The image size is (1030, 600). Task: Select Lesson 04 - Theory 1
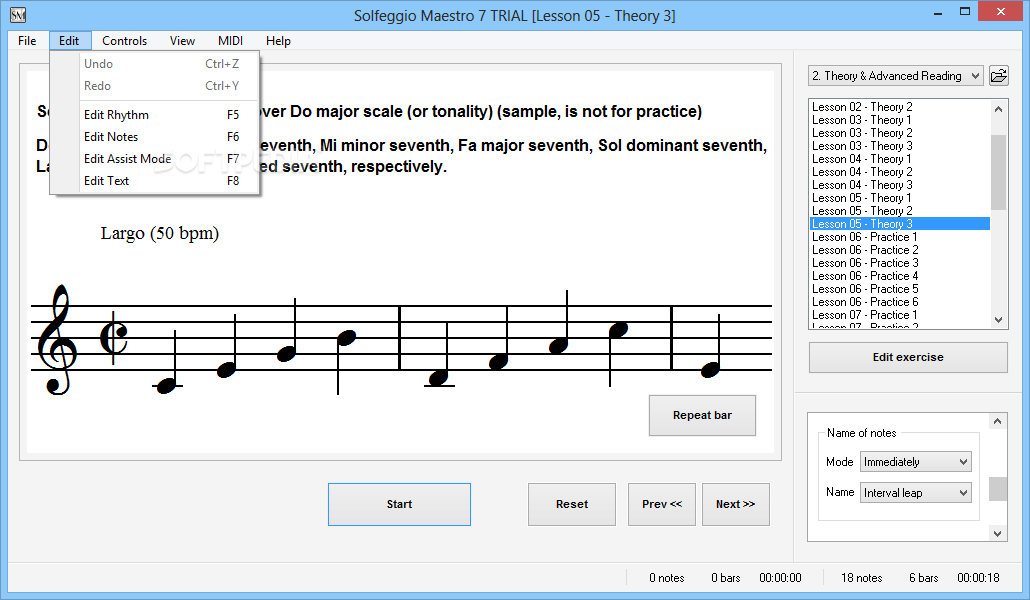coord(899,159)
